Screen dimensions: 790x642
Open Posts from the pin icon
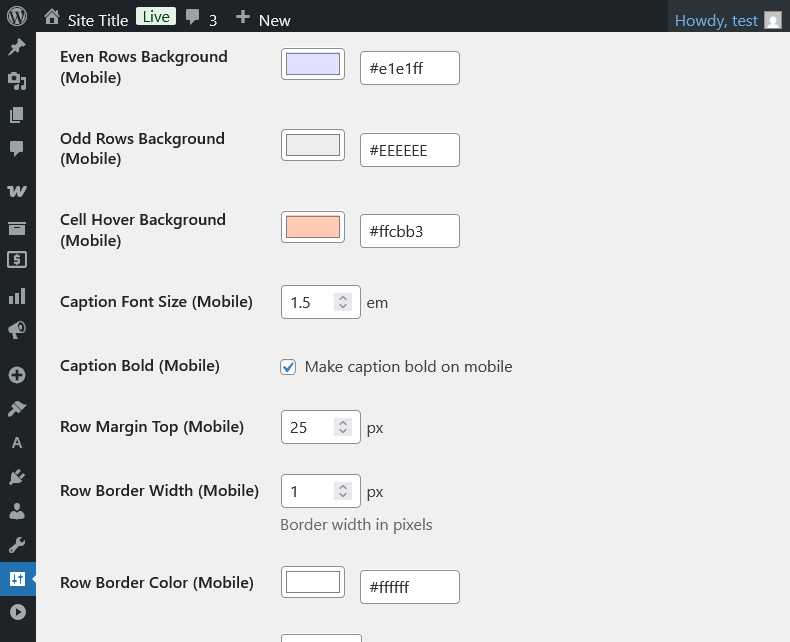(x=17, y=48)
